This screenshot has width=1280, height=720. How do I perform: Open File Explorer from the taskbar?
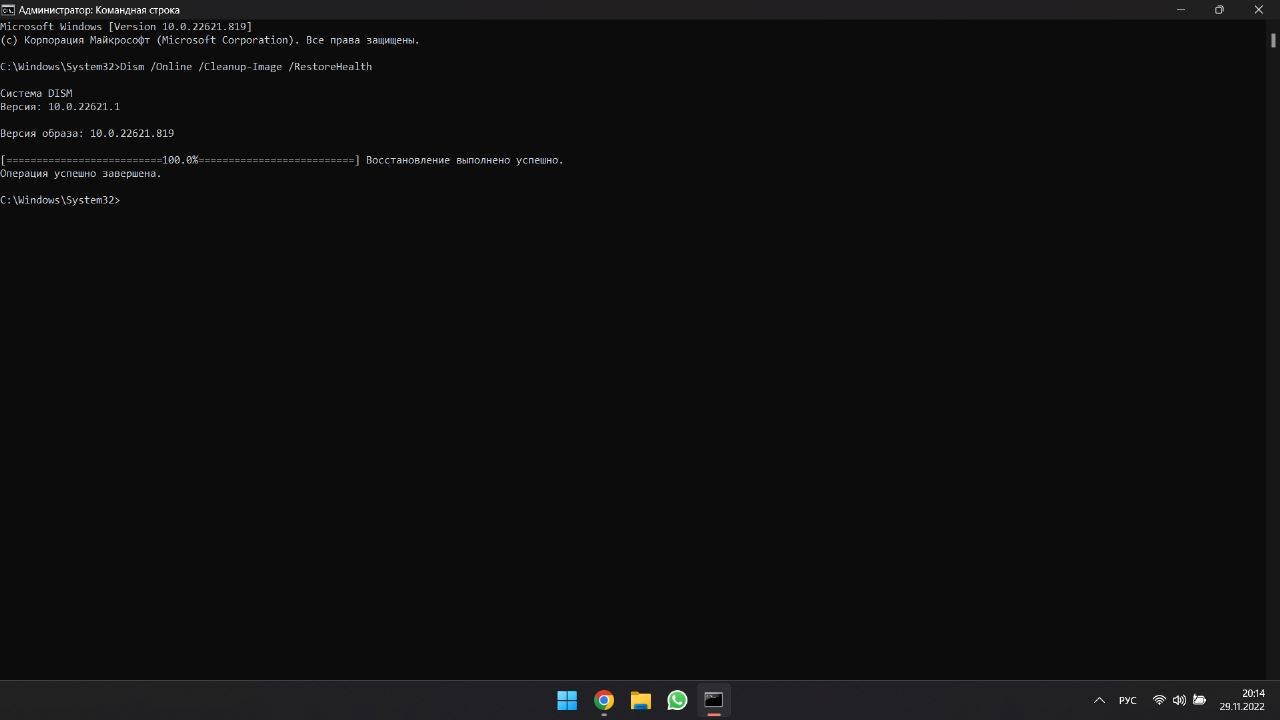[x=641, y=700]
